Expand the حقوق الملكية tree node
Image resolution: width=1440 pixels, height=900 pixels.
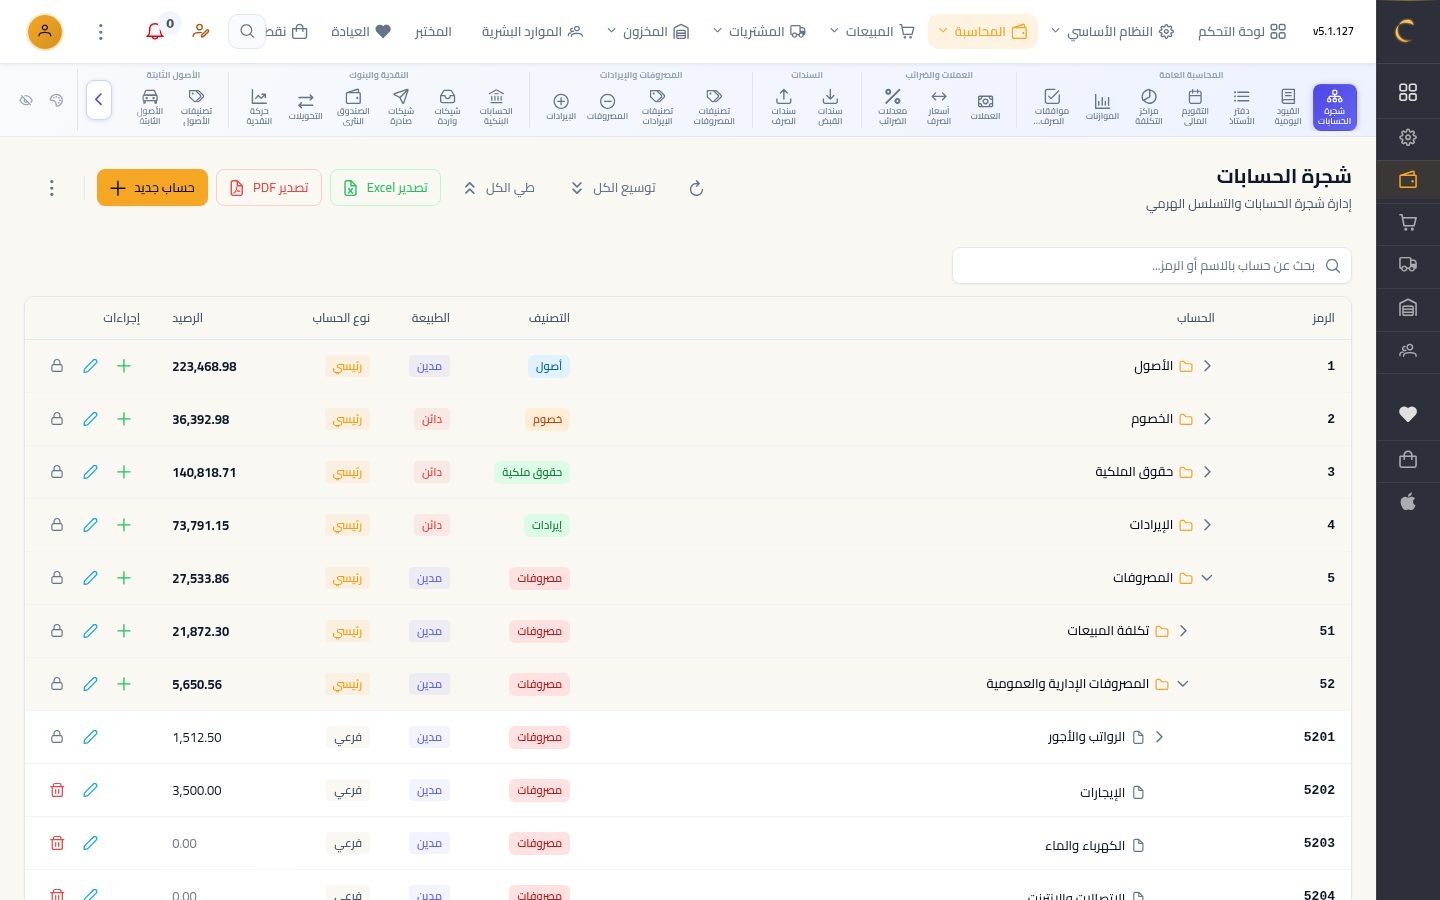pos(1207,472)
